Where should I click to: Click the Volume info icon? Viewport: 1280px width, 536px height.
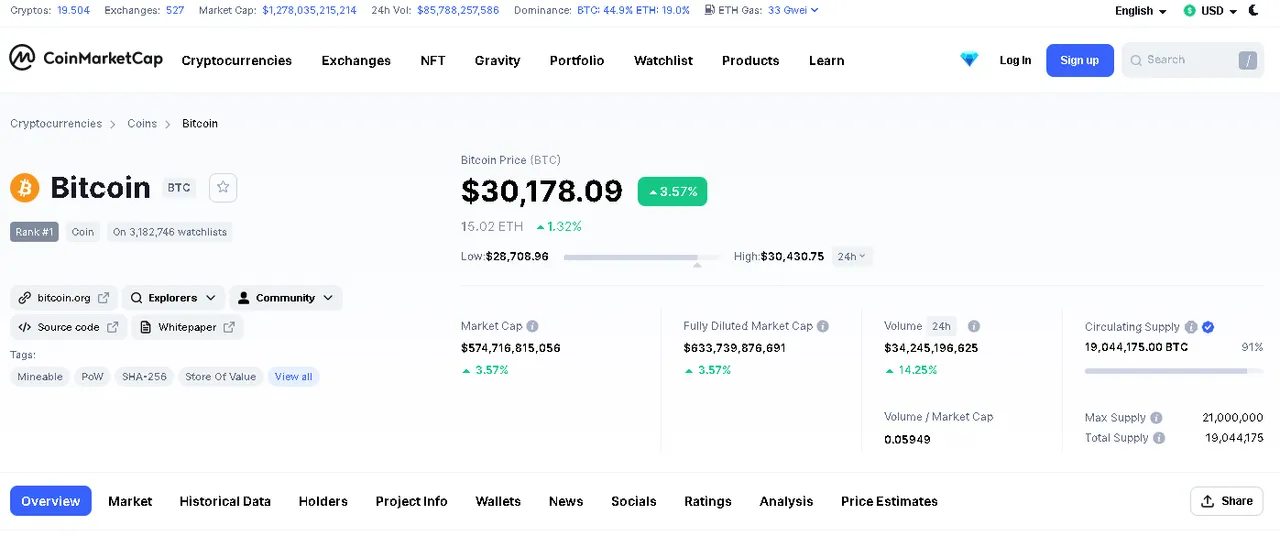[x=974, y=326]
